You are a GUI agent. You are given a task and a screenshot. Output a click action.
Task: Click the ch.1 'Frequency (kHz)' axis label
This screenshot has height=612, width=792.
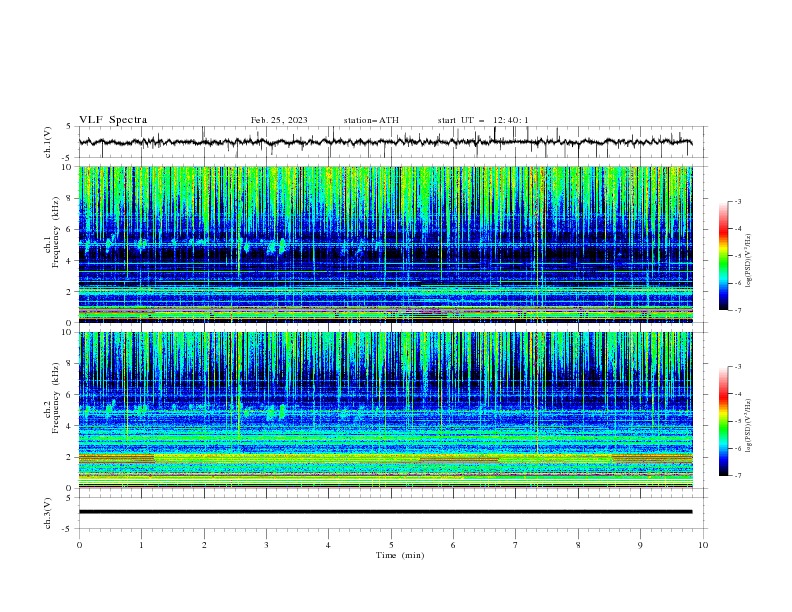56,233
